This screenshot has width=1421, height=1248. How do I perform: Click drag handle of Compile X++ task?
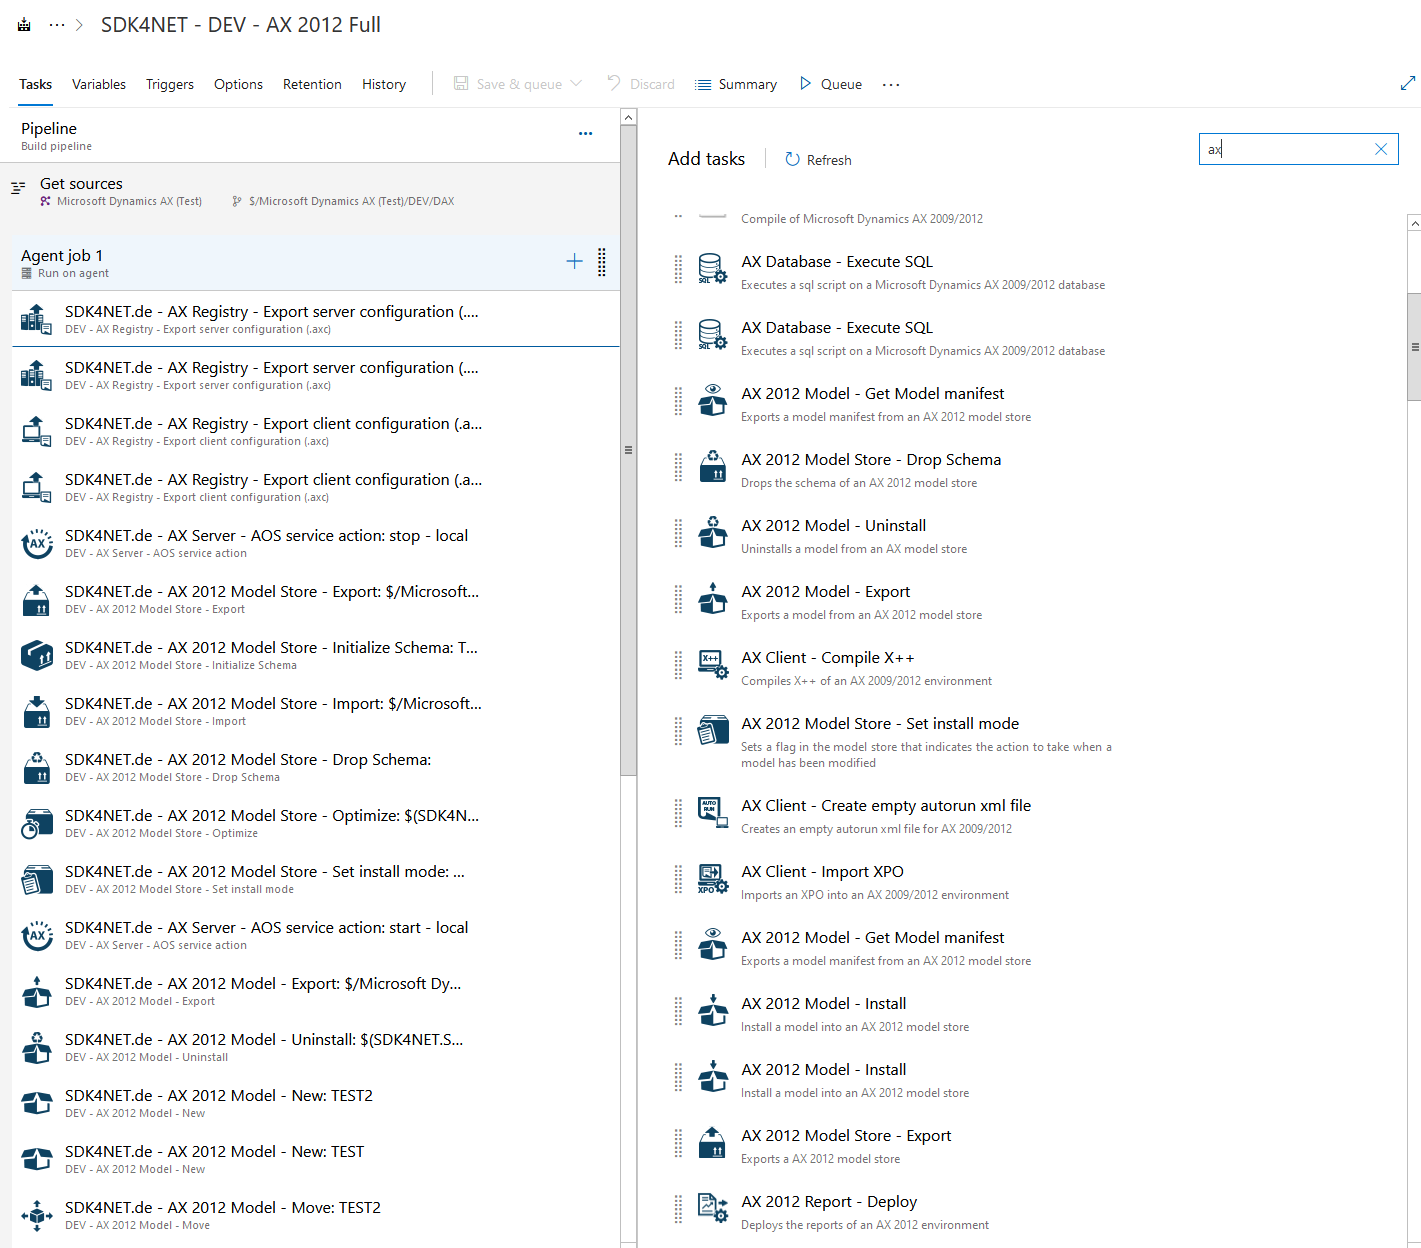tap(678, 665)
